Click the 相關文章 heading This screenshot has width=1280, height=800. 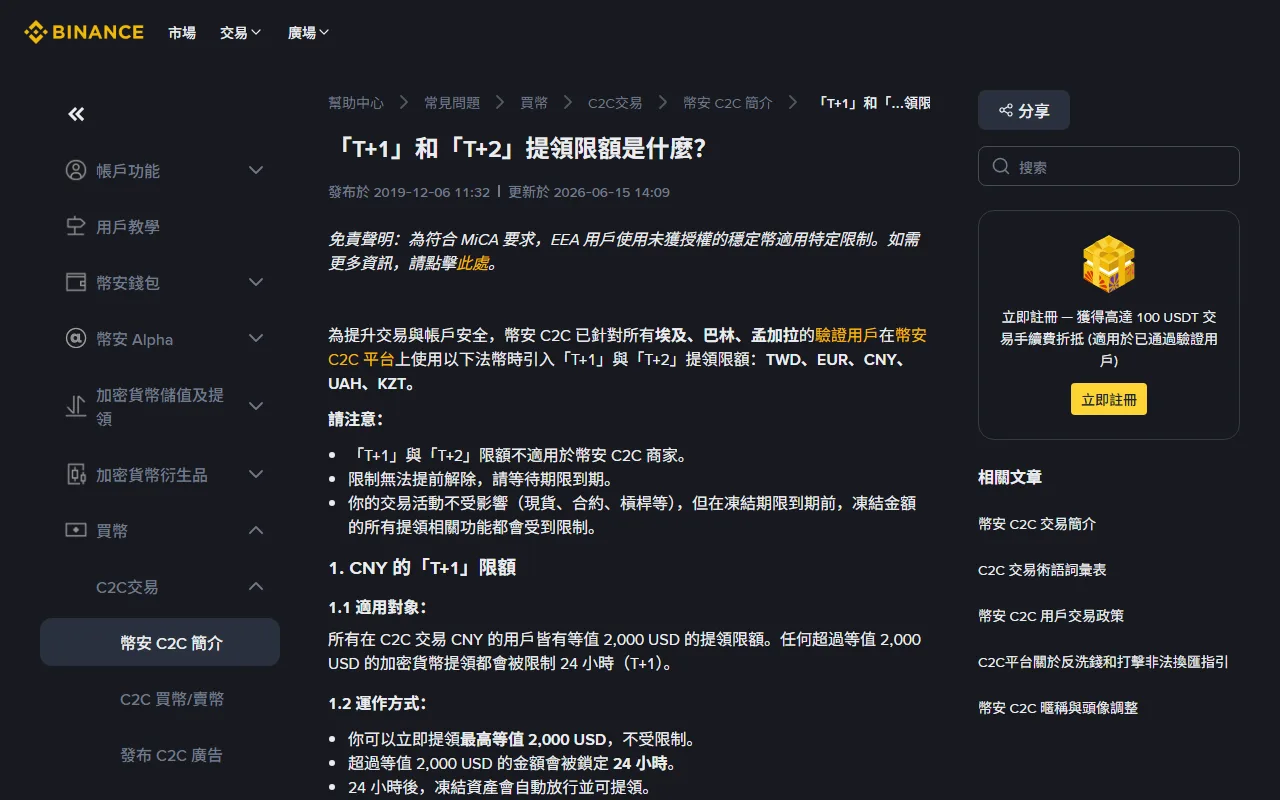[1010, 477]
